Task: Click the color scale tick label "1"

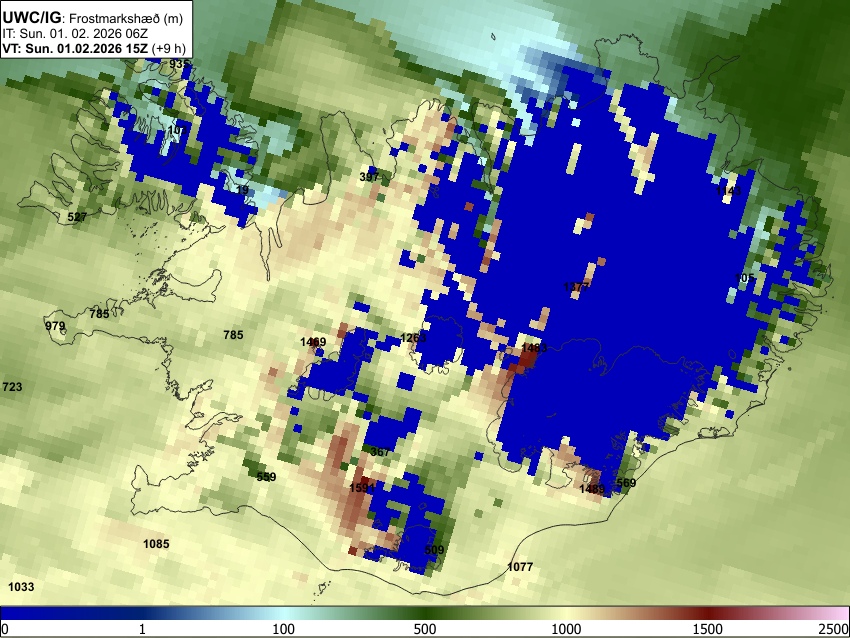Action: coord(142,629)
